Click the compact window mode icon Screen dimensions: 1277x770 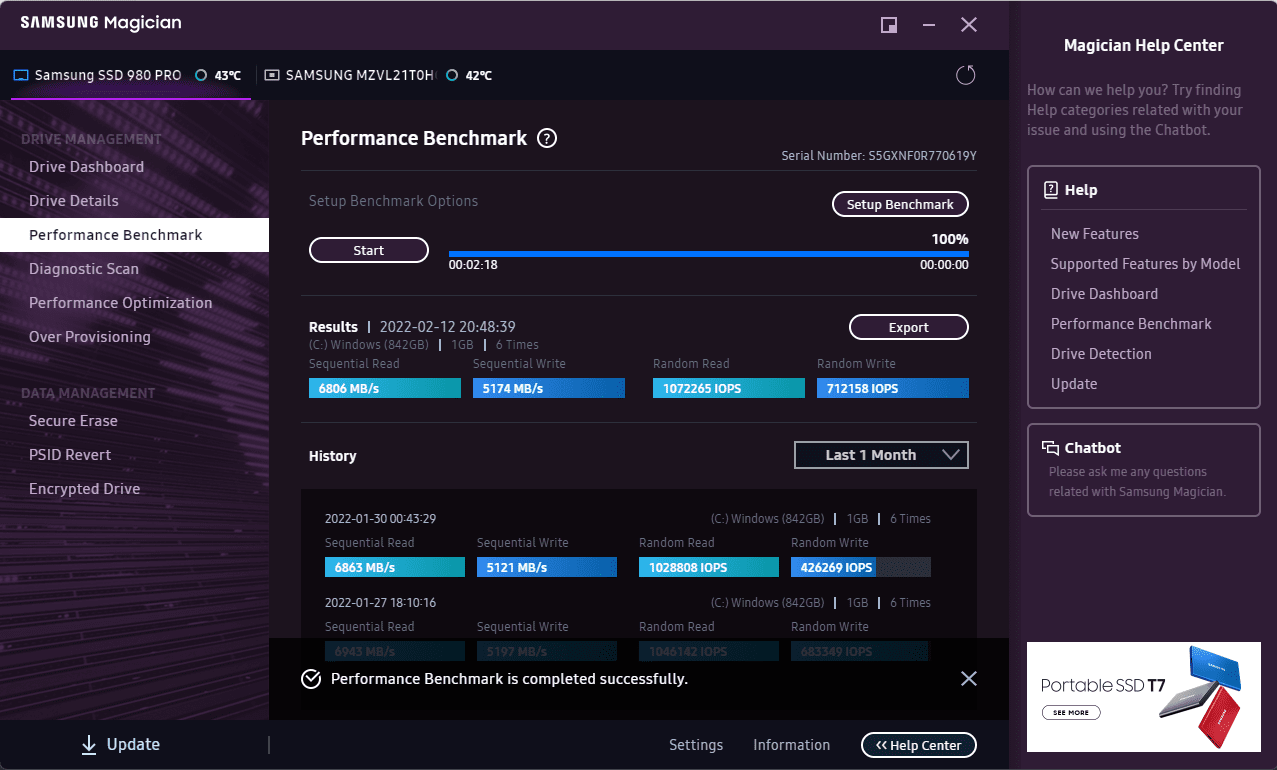[888, 25]
